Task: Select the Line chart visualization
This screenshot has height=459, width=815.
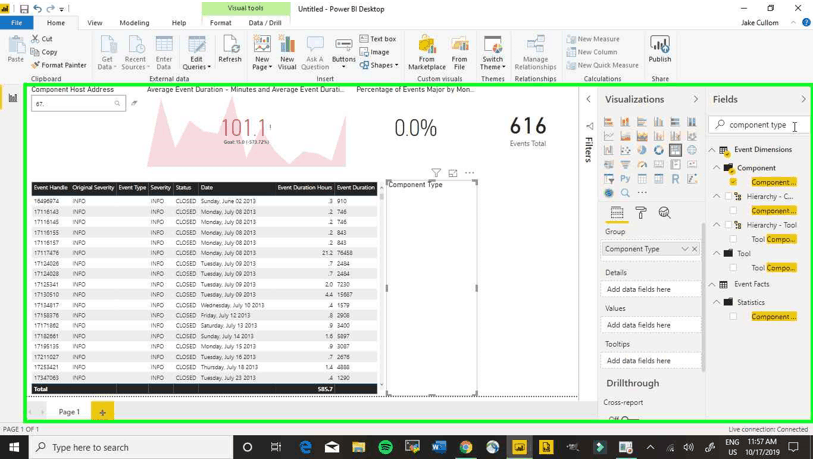Action: tap(609, 136)
